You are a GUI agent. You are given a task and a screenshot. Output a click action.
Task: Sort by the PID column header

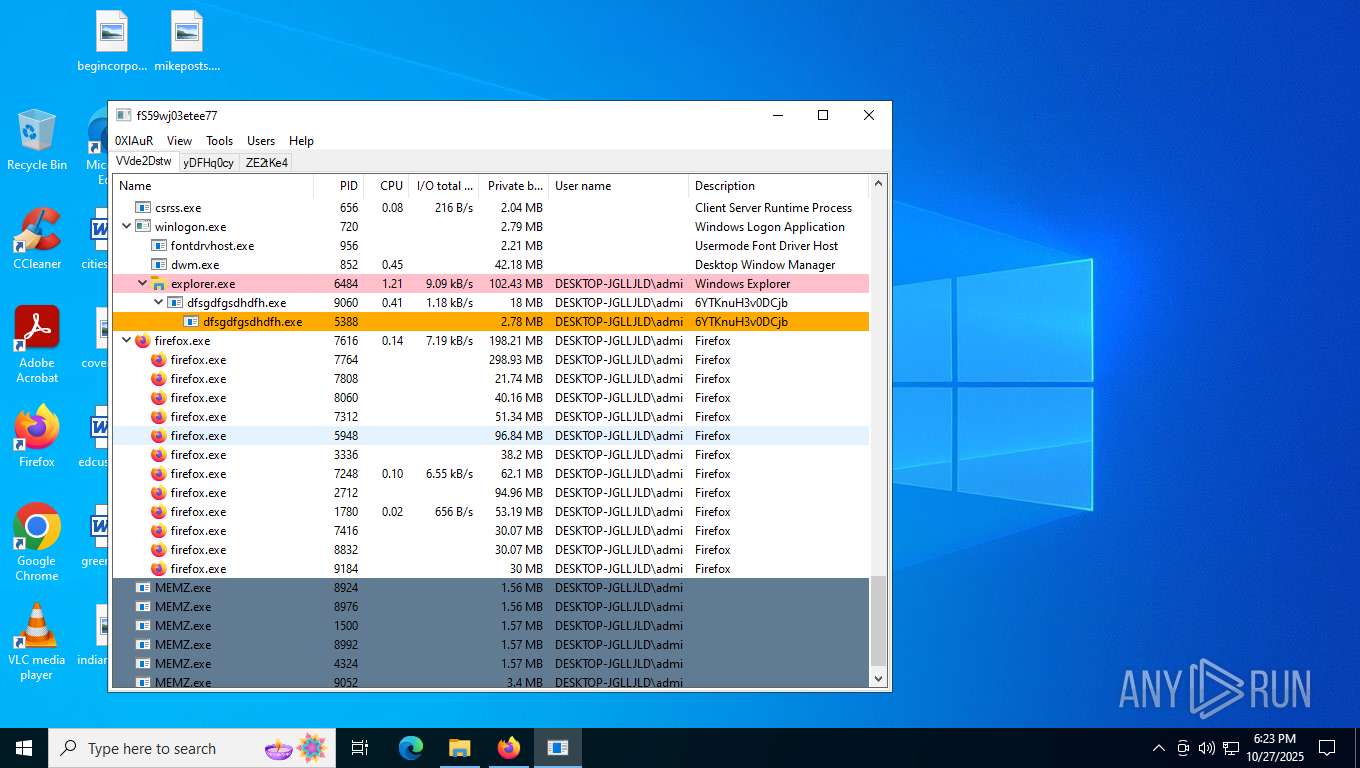coord(338,186)
